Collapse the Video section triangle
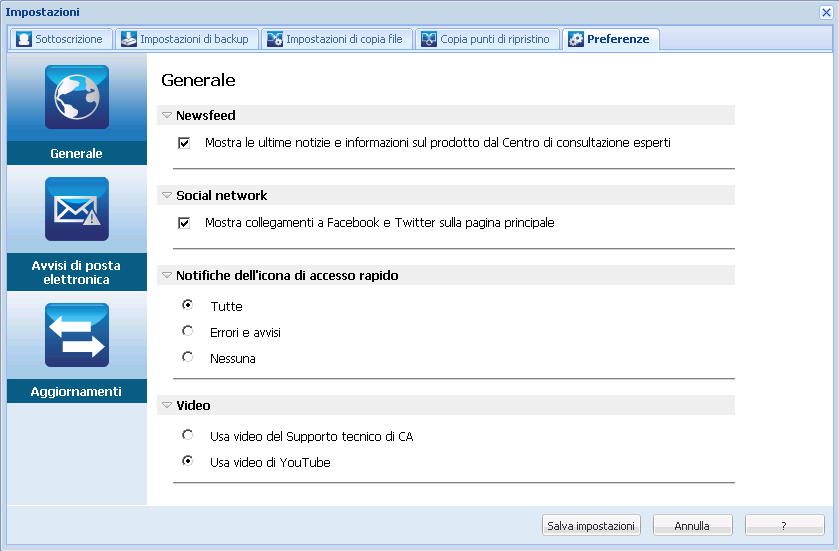839x551 pixels. (x=167, y=406)
